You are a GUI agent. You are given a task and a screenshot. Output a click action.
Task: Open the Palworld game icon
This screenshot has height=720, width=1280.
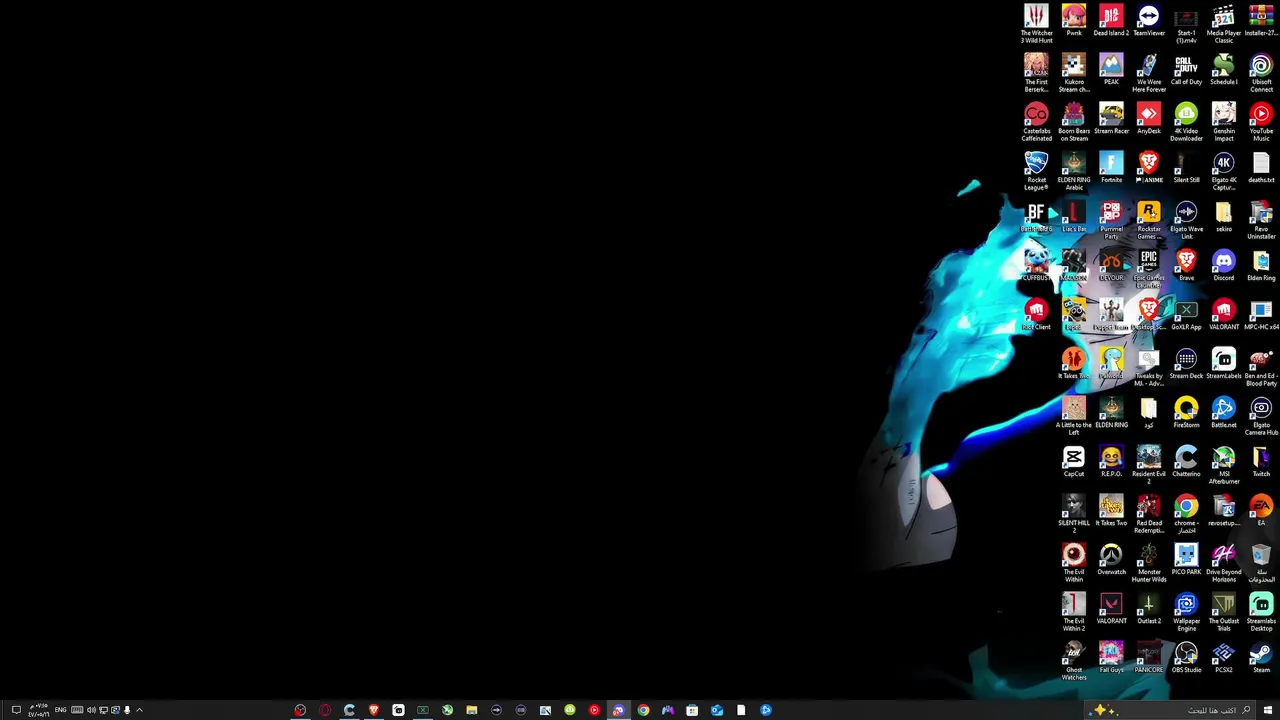(1111, 364)
